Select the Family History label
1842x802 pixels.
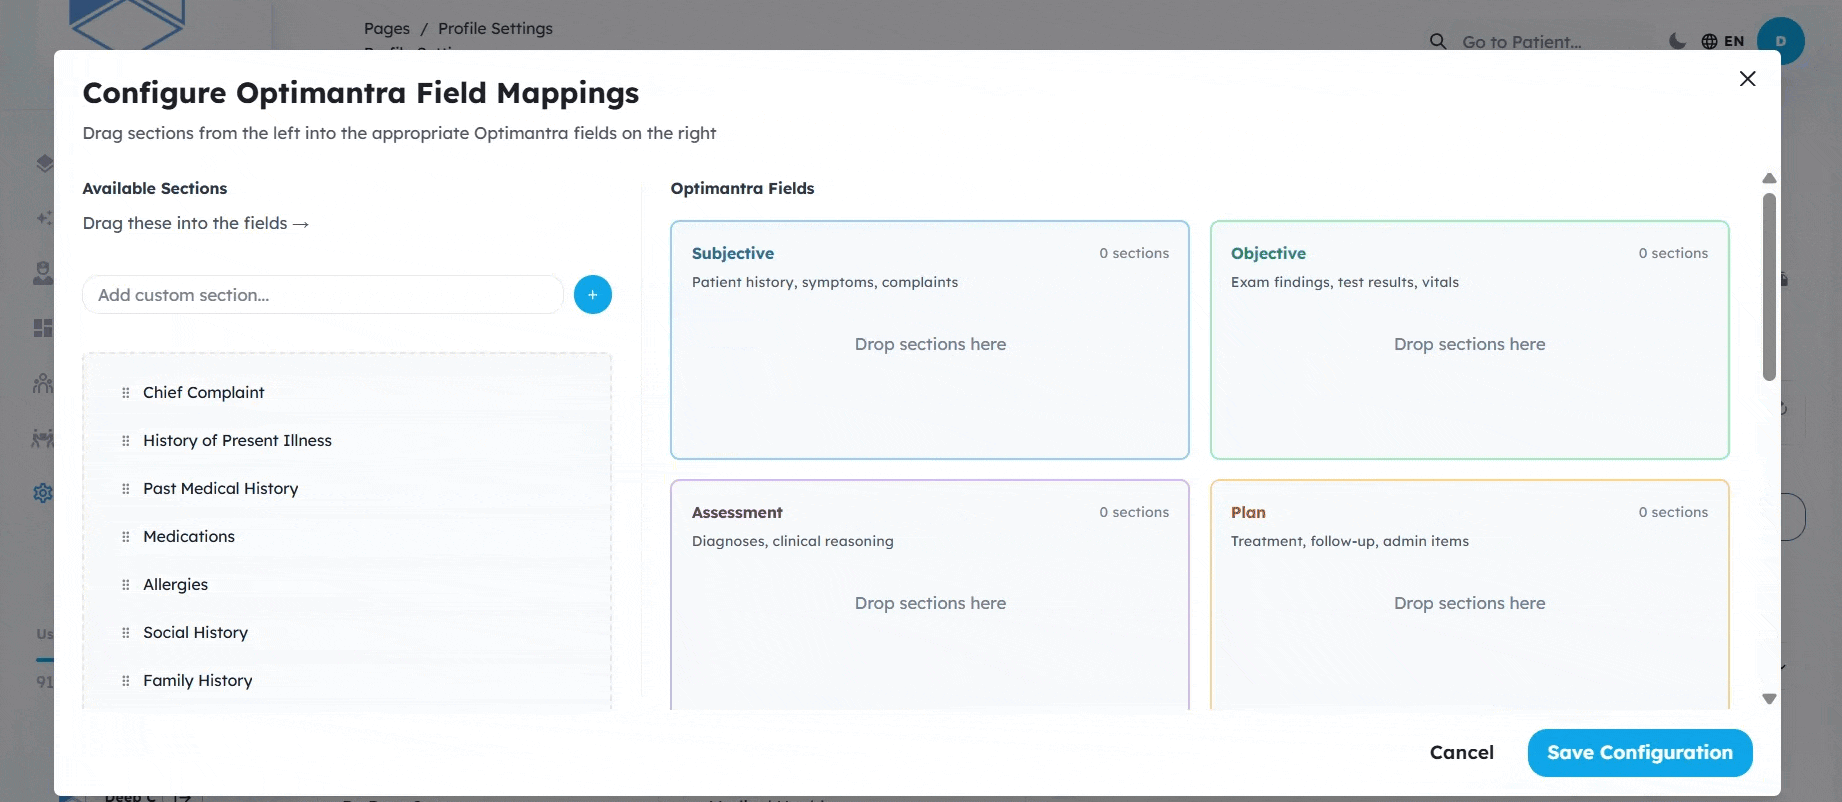[198, 681]
